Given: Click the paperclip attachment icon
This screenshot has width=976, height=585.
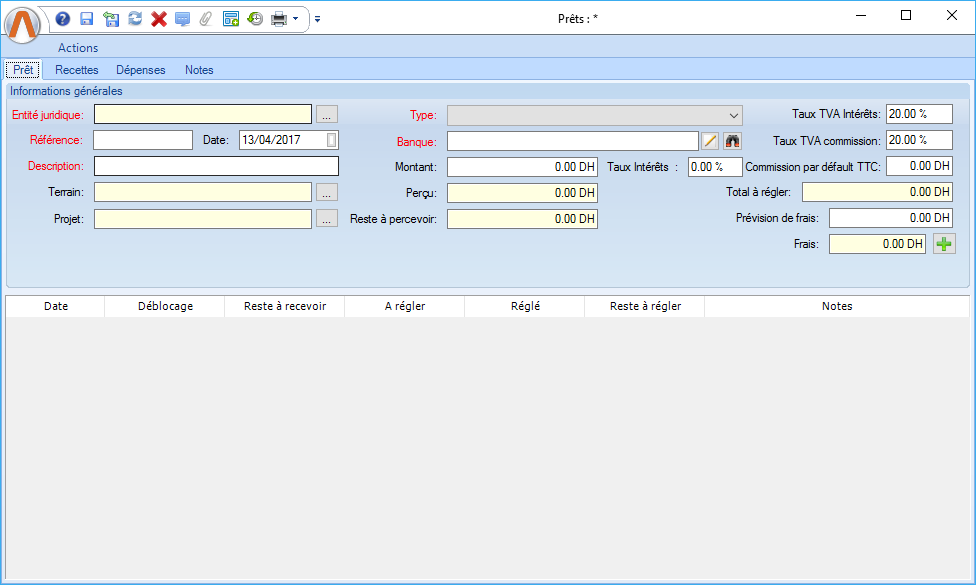Looking at the screenshot, I should point(206,18).
